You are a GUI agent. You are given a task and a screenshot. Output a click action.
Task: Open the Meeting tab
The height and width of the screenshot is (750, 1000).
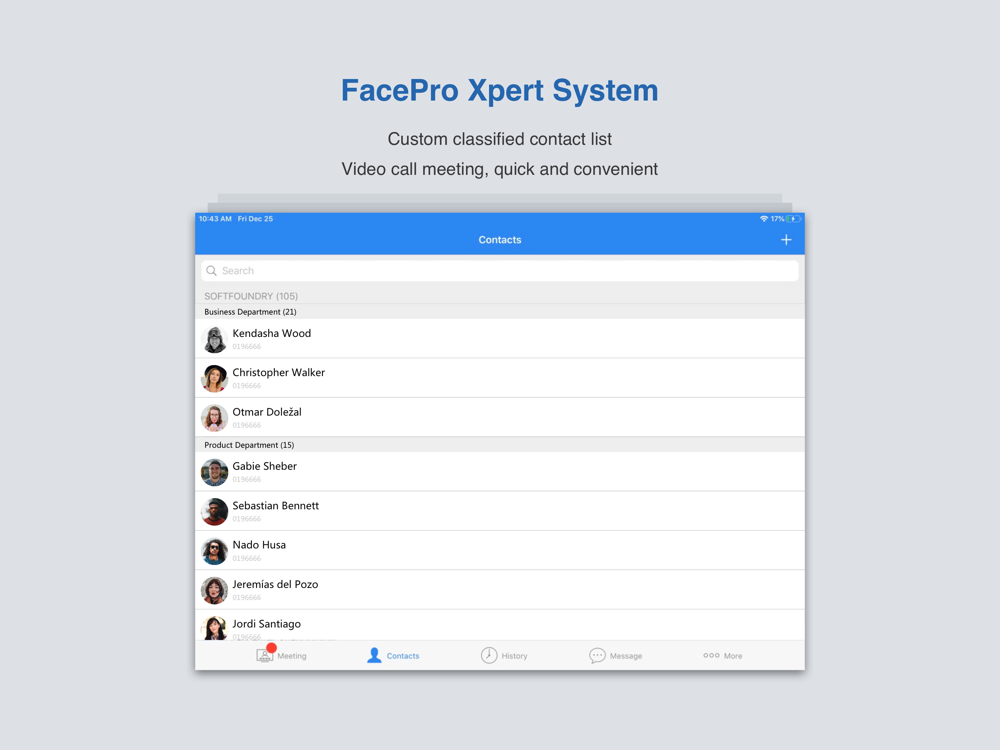pyautogui.click(x=281, y=655)
